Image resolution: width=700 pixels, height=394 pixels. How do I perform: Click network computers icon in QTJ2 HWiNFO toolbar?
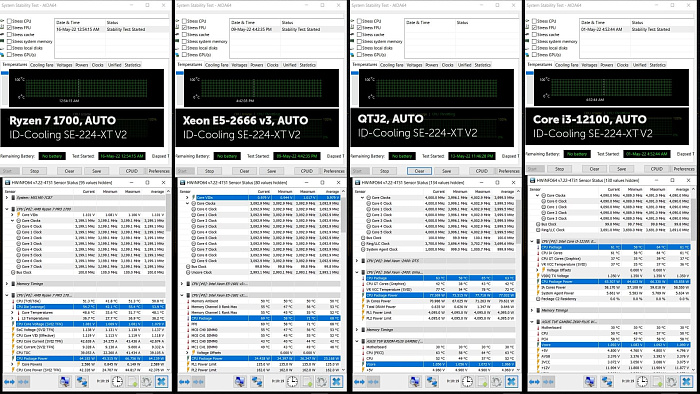click(x=432, y=382)
